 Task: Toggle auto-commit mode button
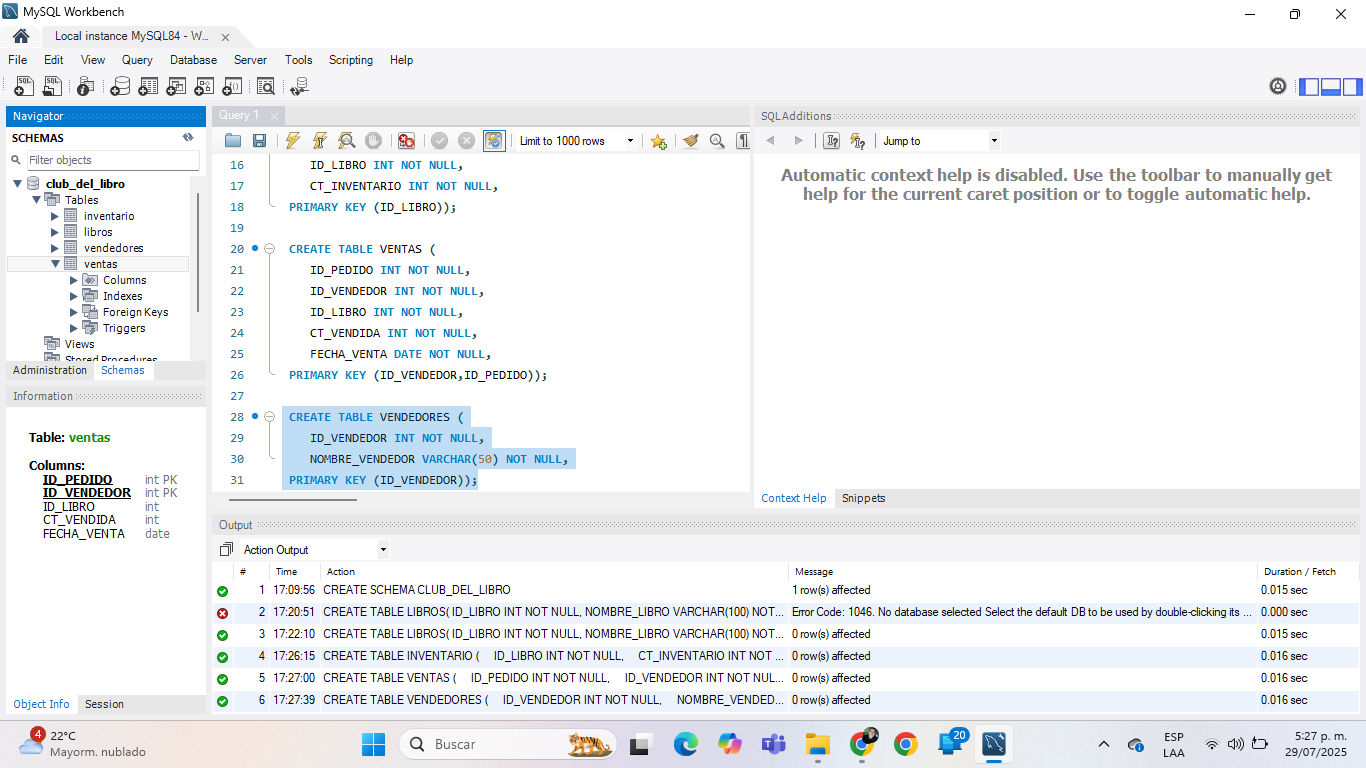click(494, 141)
